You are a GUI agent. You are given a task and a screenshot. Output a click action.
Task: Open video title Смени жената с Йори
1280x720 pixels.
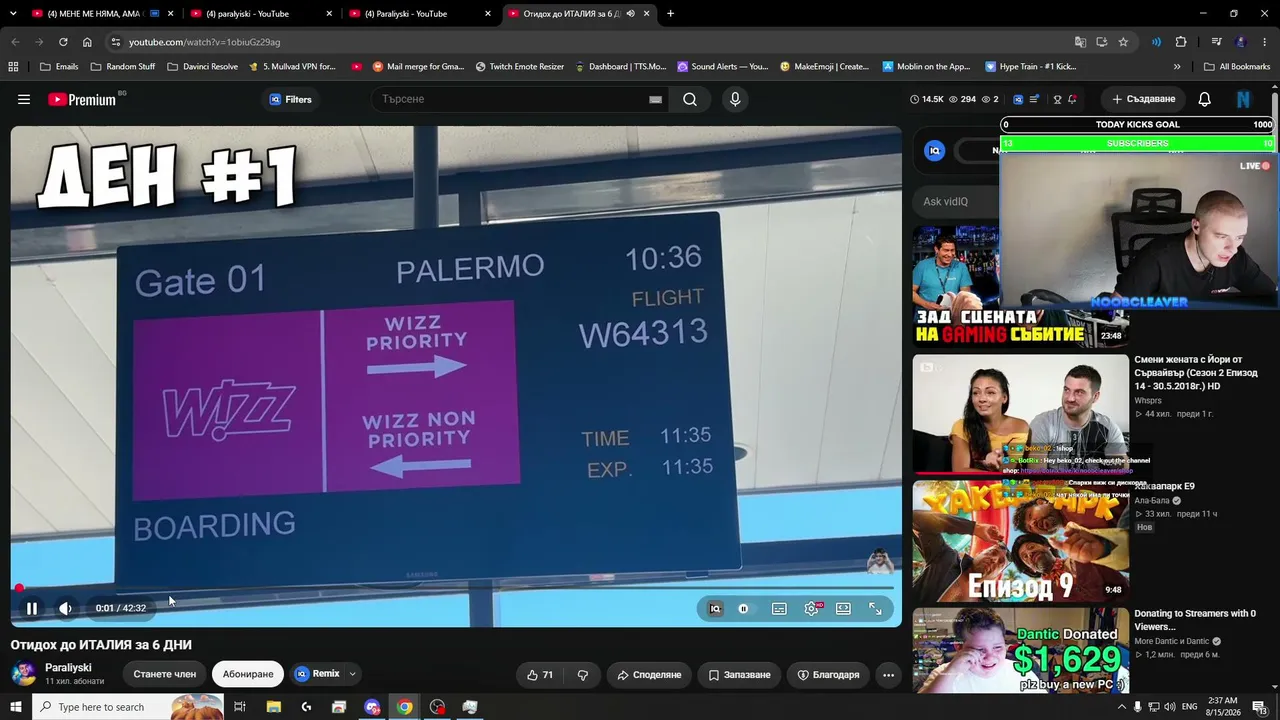(x=1196, y=372)
